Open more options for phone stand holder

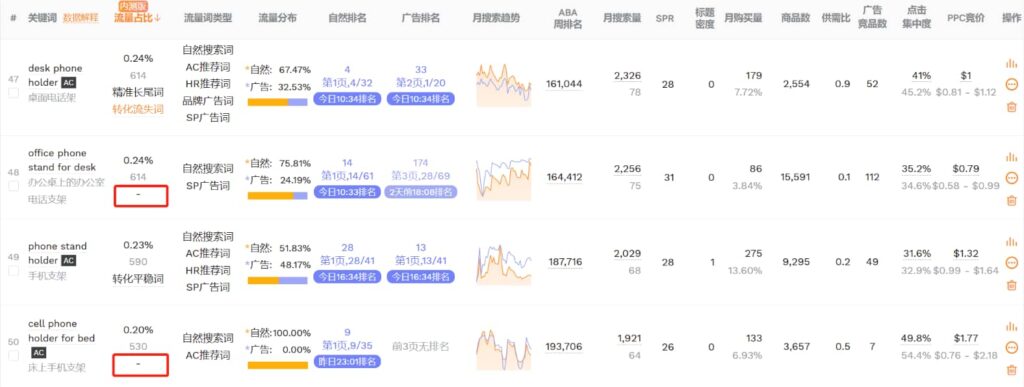pyautogui.click(x=1012, y=262)
